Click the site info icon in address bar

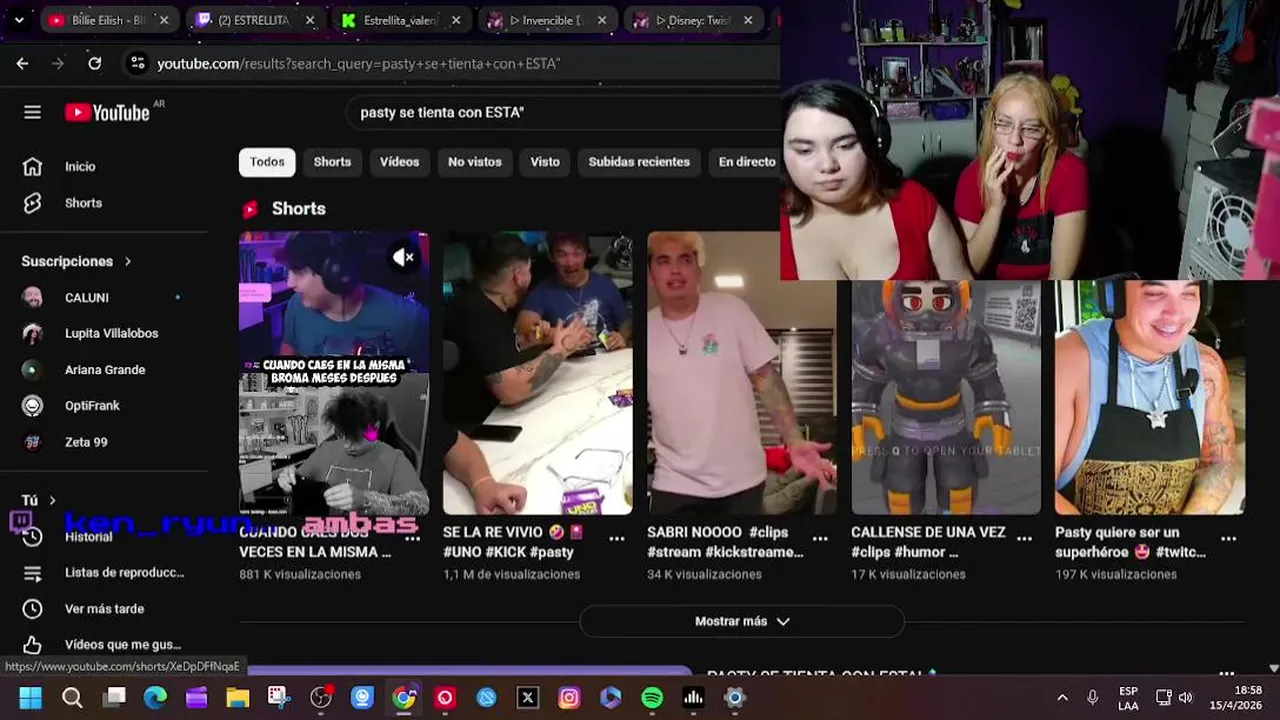pyautogui.click(x=137, y=63)
